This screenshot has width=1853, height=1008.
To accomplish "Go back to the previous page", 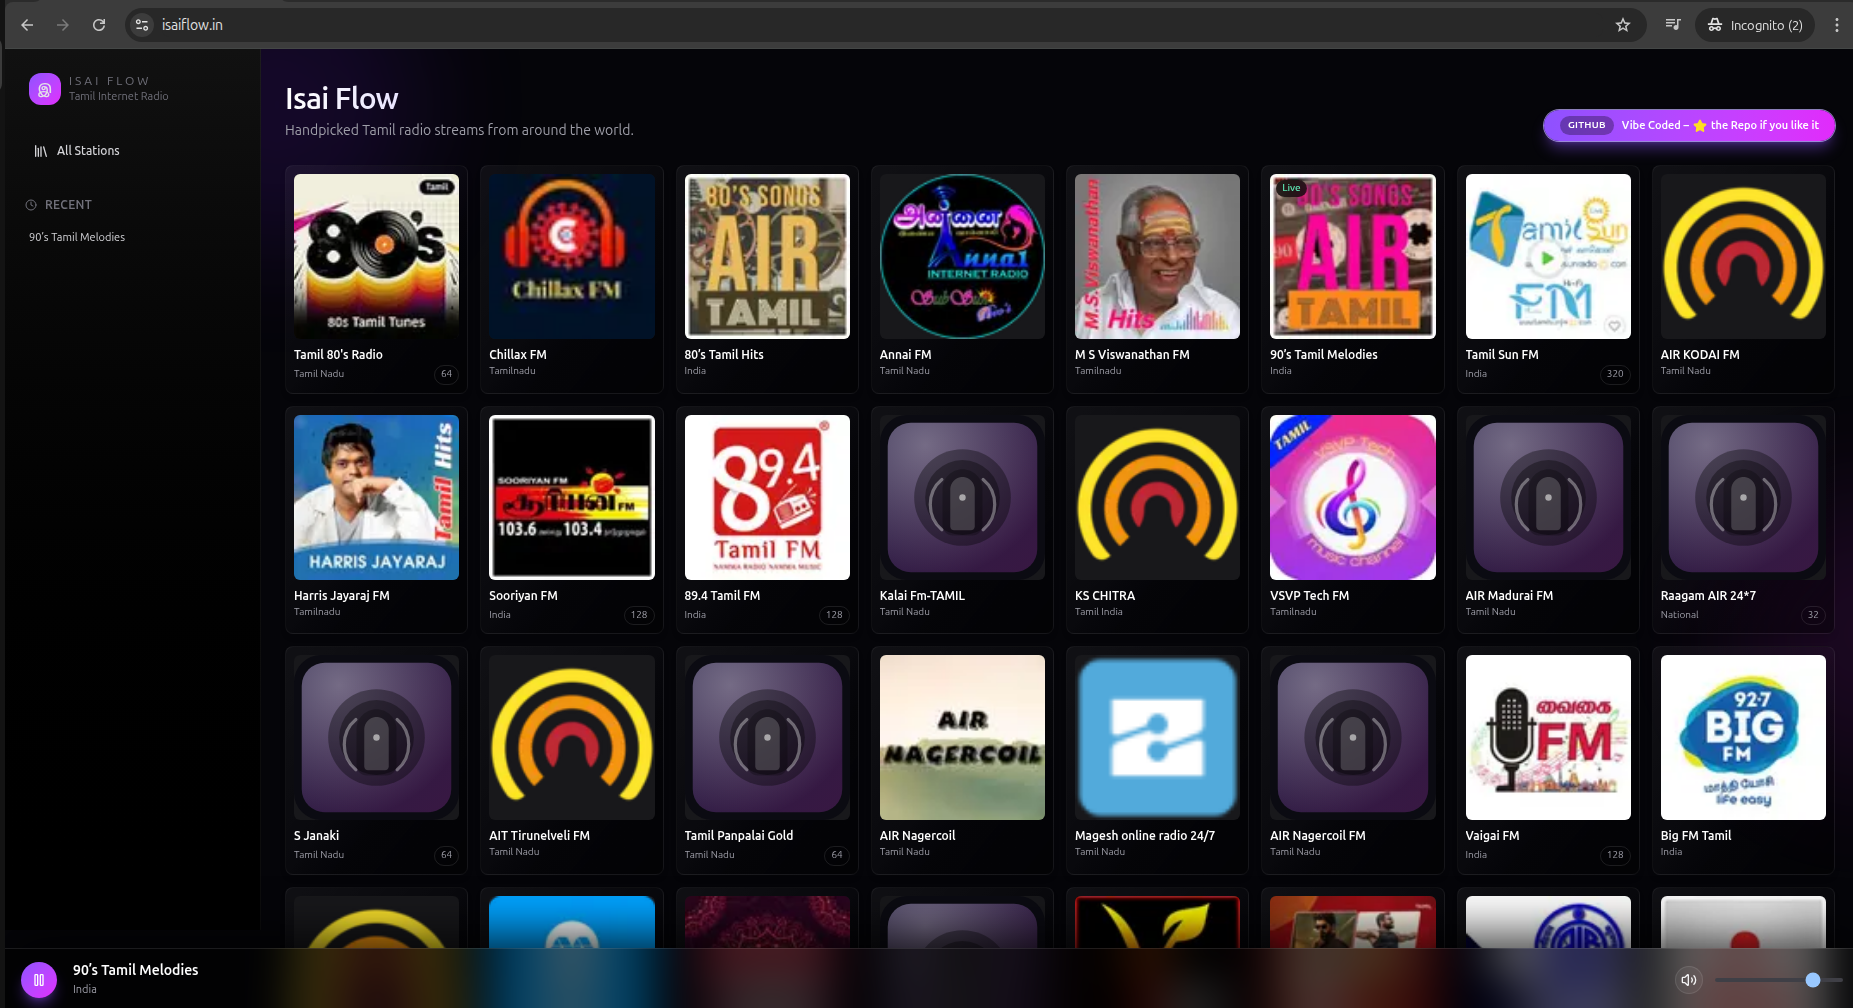I will [27, 25].
